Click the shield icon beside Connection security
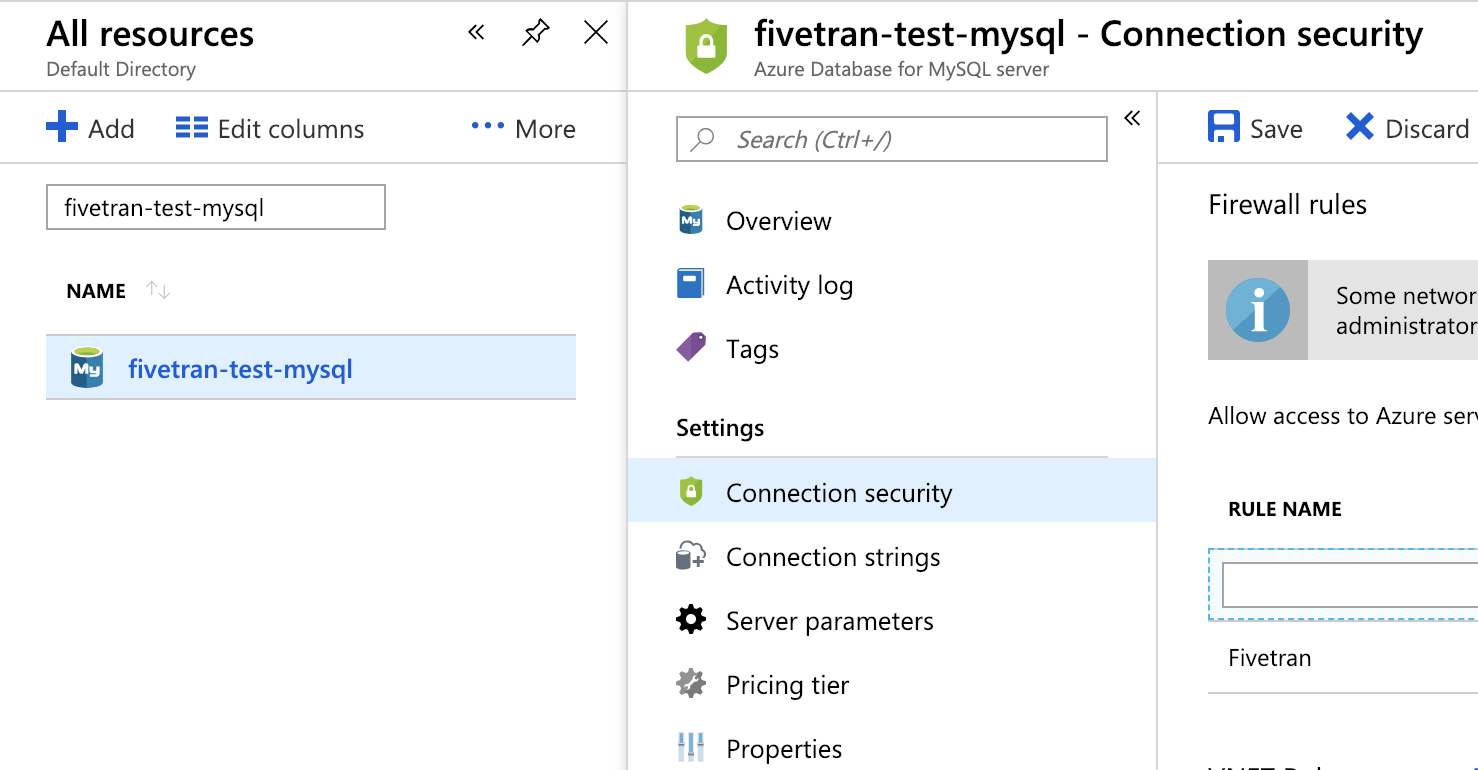The height and width of the screenshot is (770, 1478). pos(690,491)
